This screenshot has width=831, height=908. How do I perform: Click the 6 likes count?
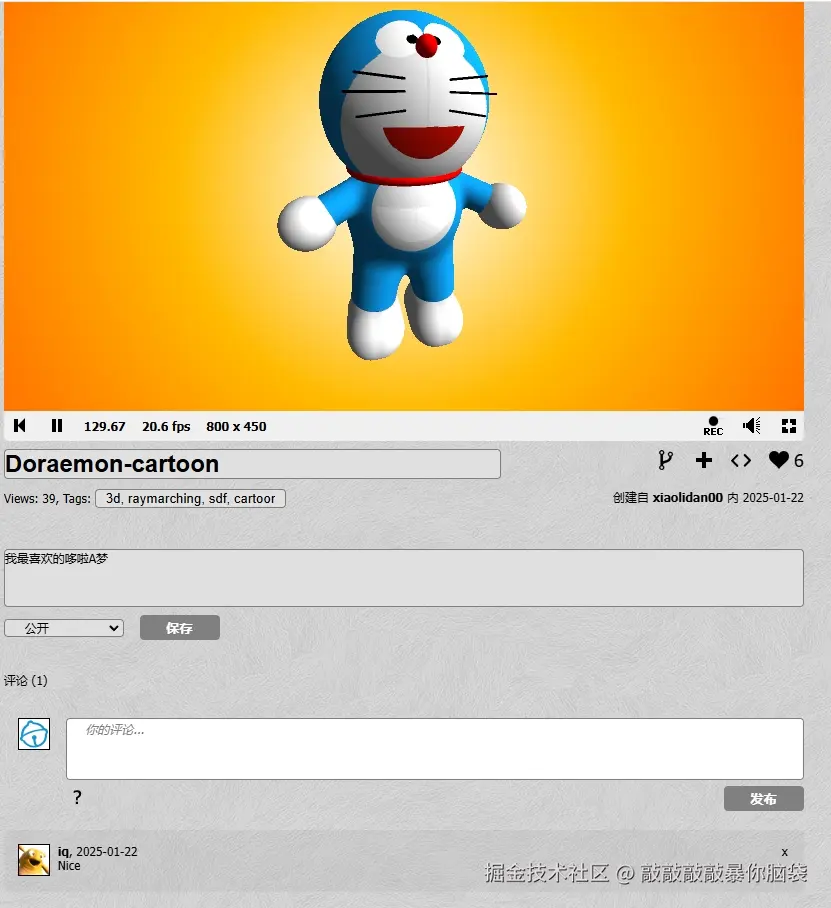tap(799, 460)
